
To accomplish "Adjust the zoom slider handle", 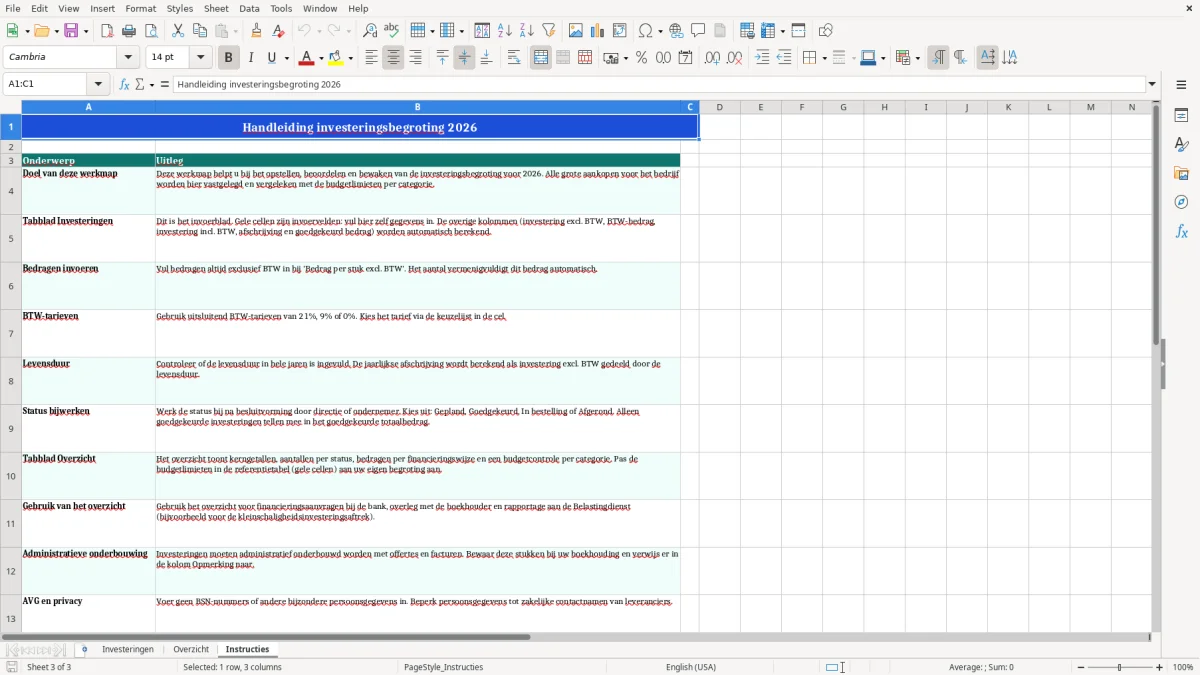I will tap(1120, 667).
